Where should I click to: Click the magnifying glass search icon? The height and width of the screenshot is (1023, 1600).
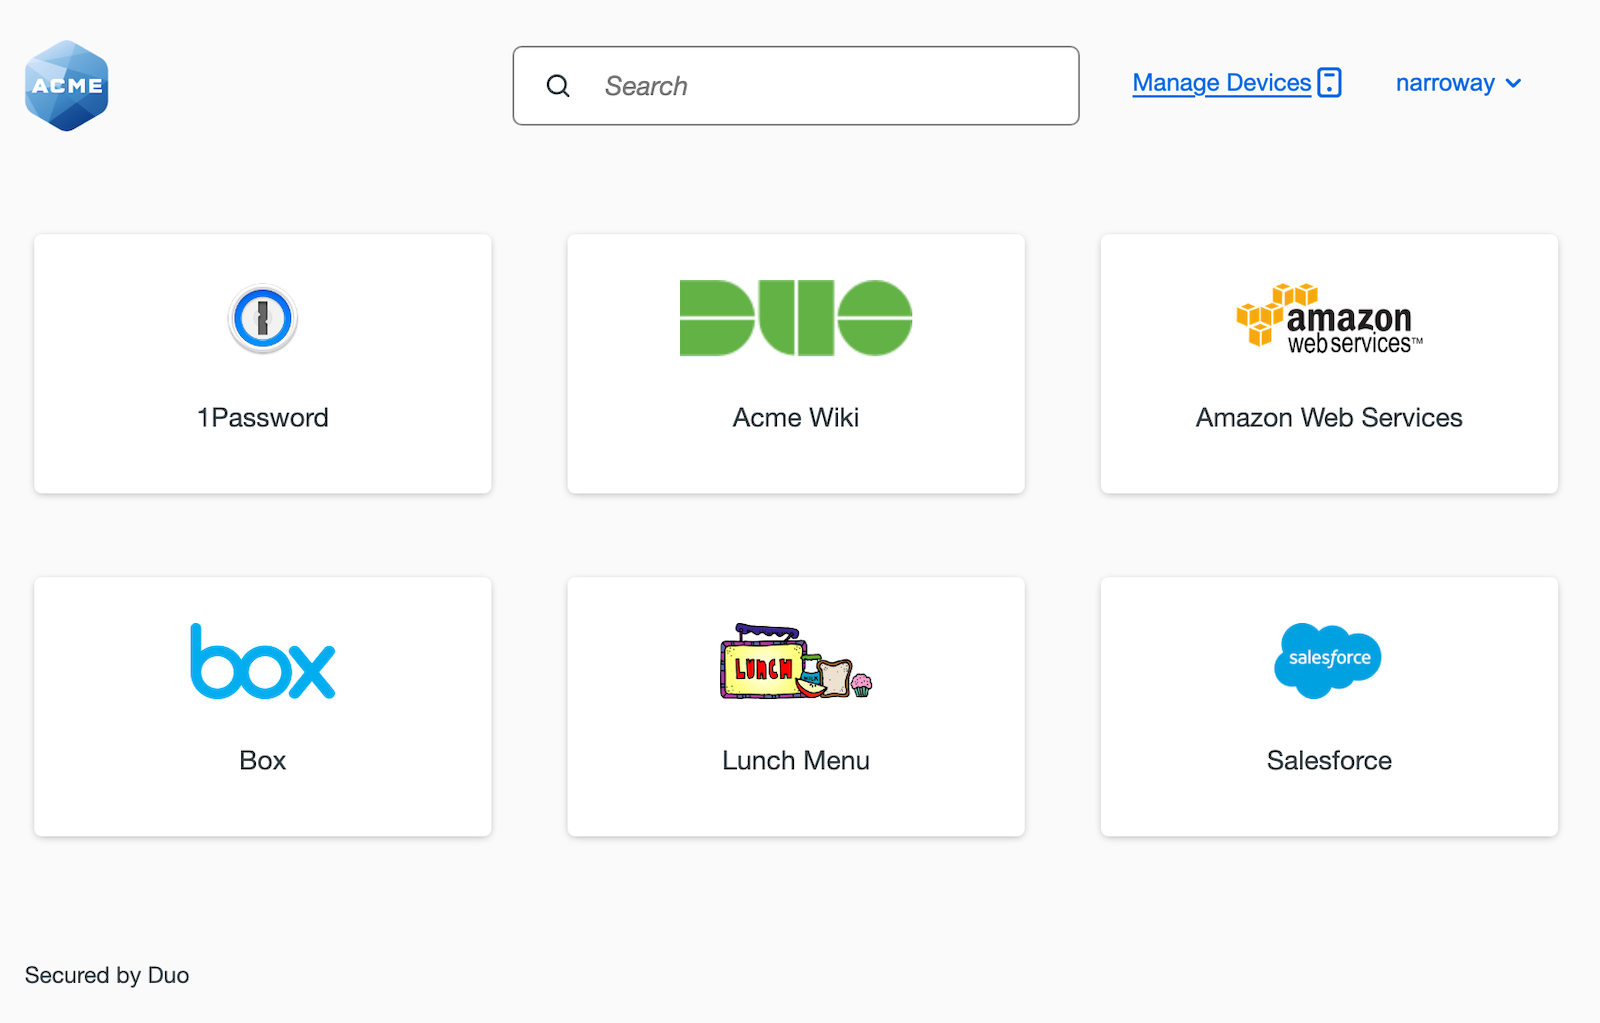(x=558, y=86)
